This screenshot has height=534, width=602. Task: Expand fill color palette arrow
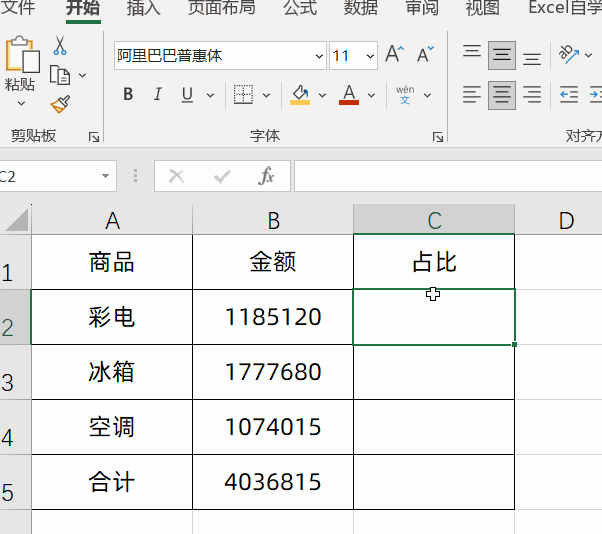[x=322, y=95]
